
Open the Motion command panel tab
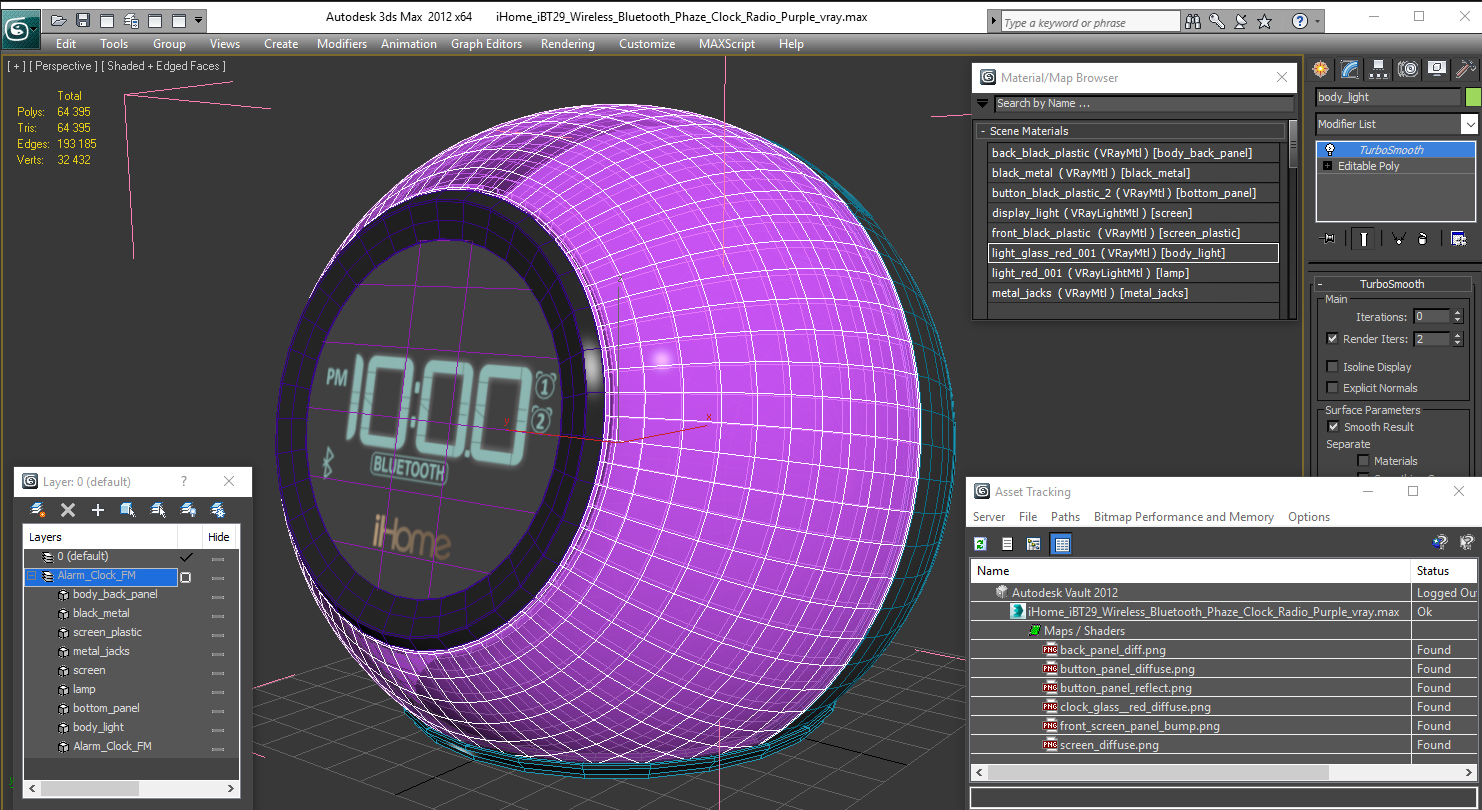coord(1408,69)
